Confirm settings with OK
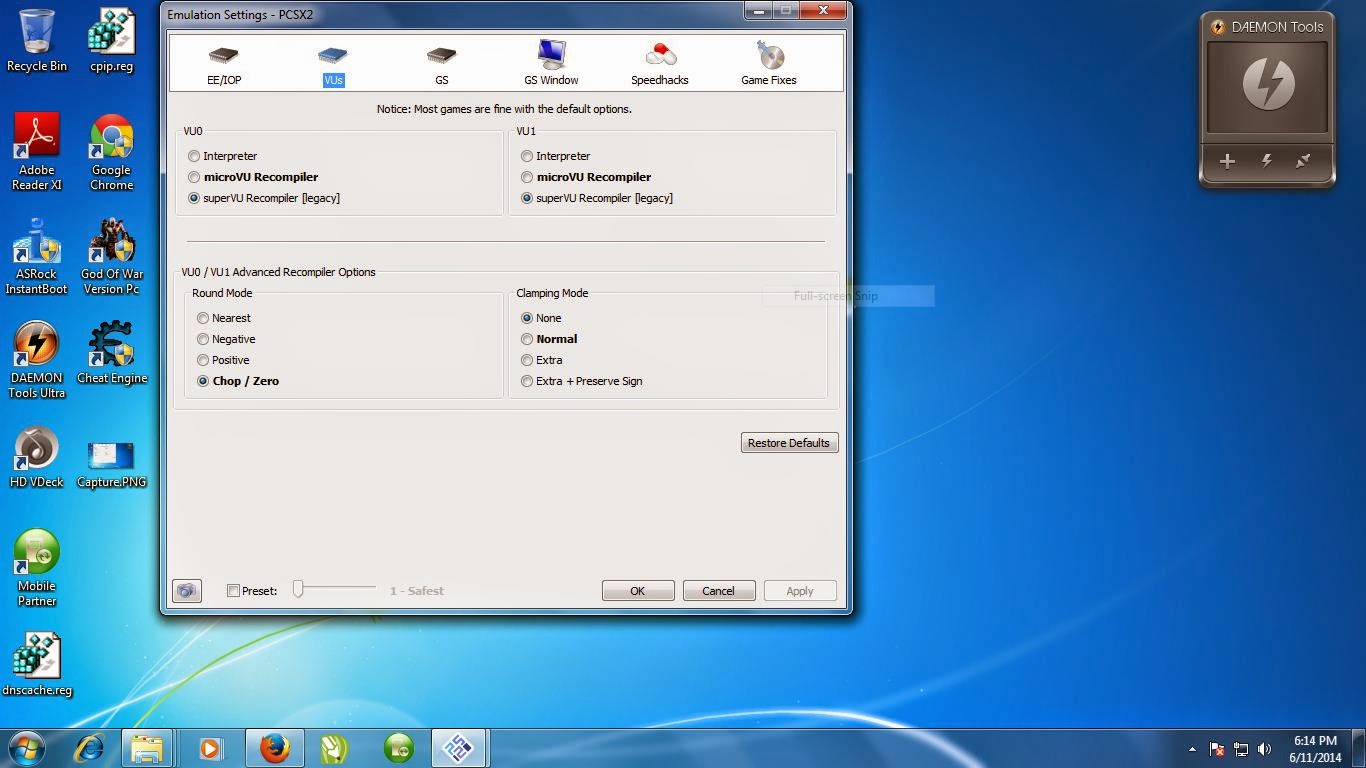1366x768 pixels. click(638, 591)
